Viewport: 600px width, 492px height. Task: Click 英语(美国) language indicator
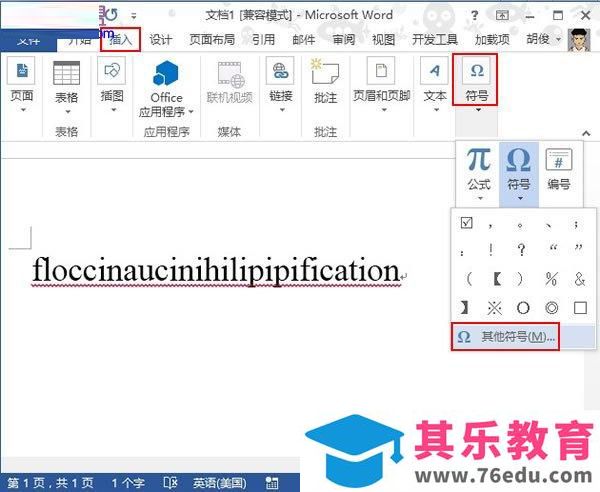coord(220,482)
